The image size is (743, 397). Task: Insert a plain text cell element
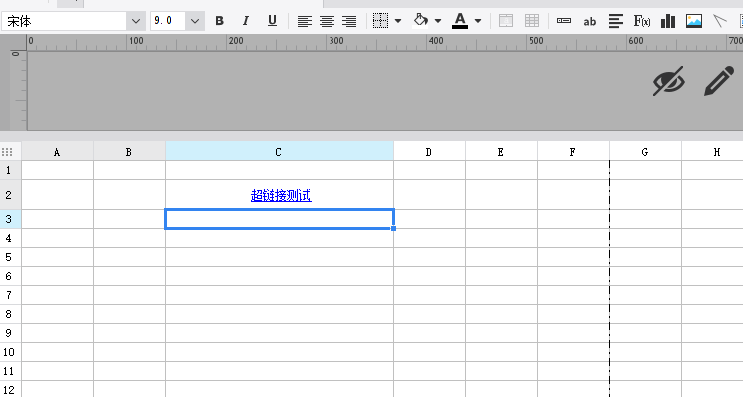[x=564, y=21]
